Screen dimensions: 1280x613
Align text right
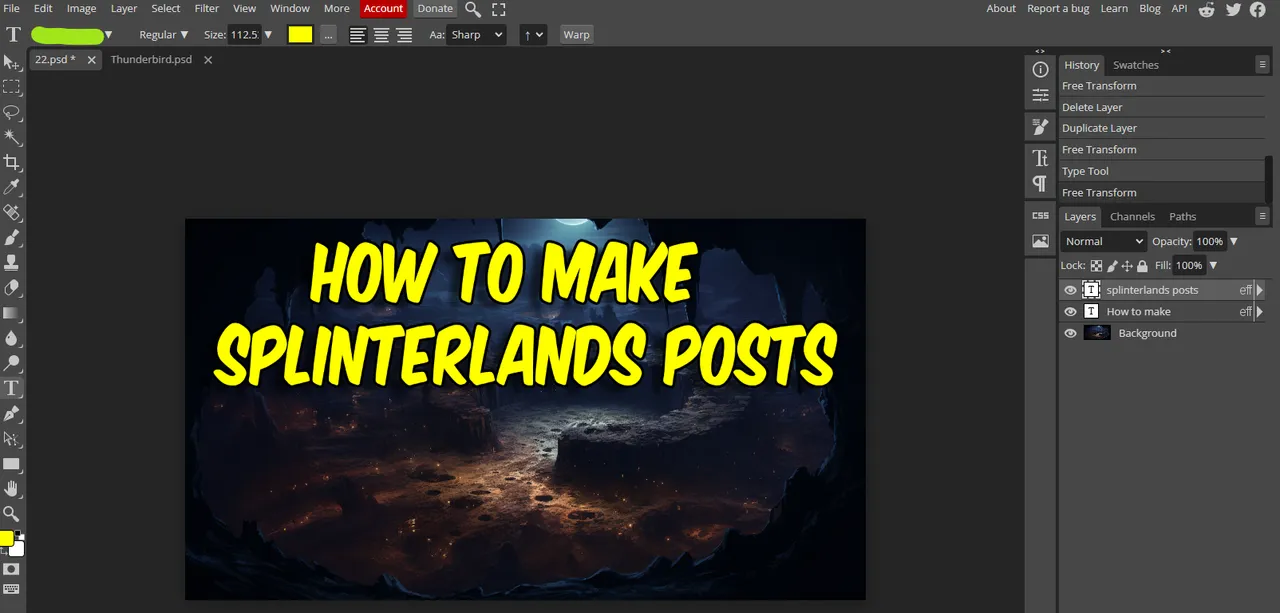(x=404, y=35)
